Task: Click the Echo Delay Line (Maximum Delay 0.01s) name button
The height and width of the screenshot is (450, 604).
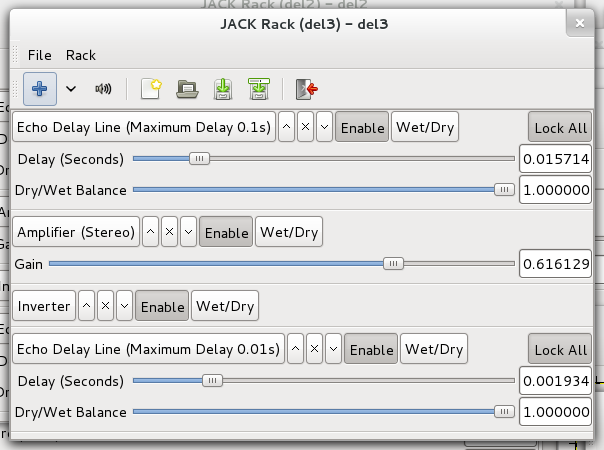Action: (x=148, y=349)
